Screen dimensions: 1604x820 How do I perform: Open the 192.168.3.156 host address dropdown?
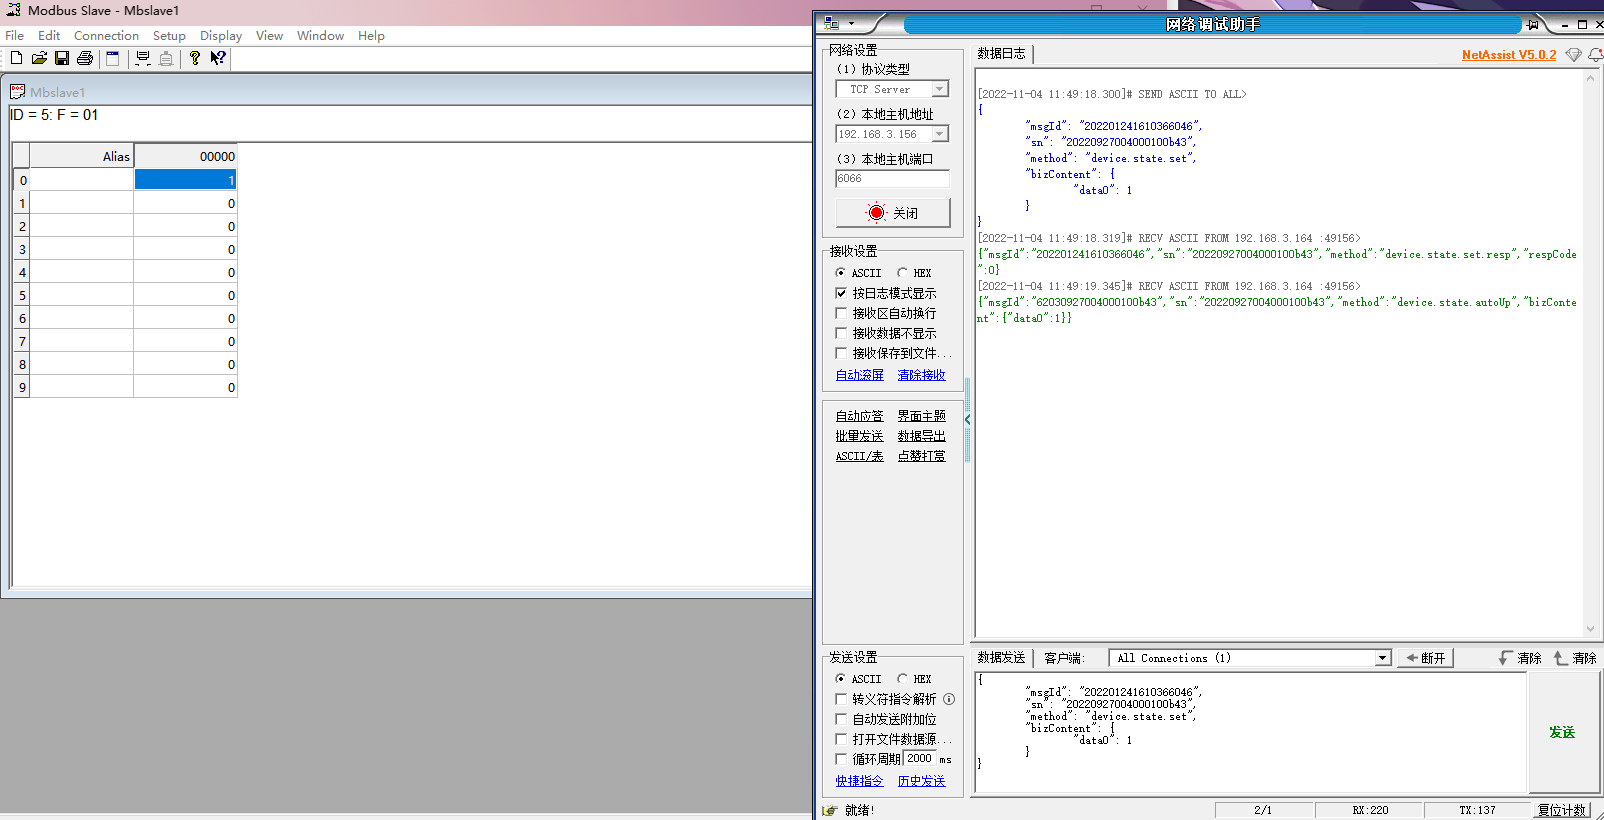939,134
